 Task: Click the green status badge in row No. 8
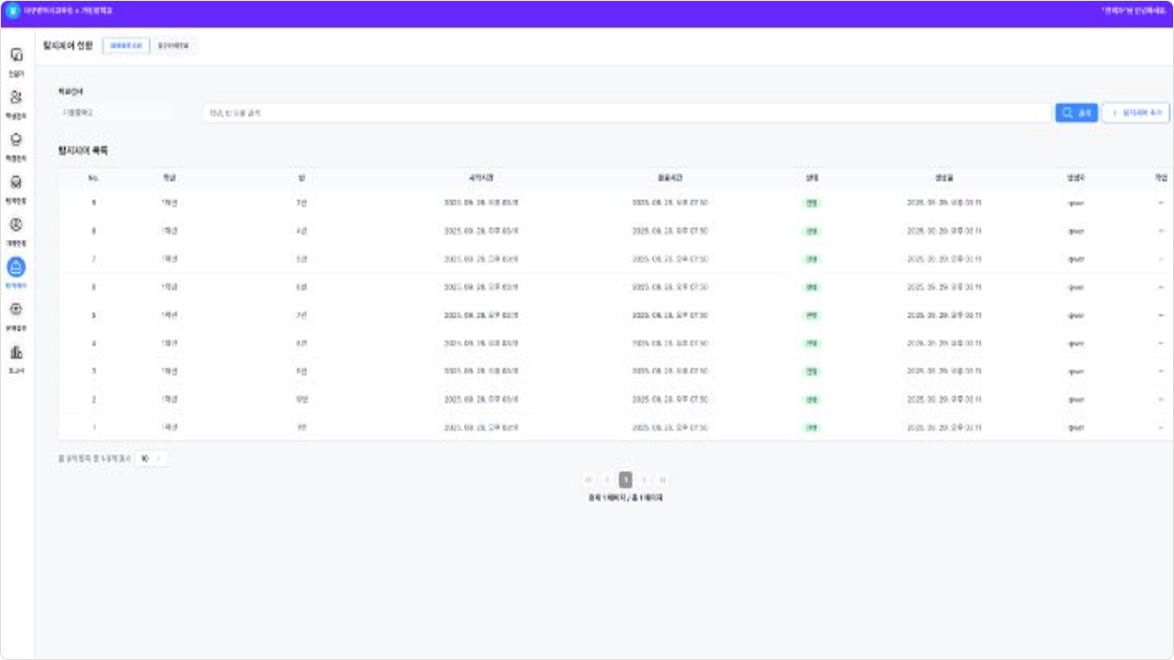point(811,231)
